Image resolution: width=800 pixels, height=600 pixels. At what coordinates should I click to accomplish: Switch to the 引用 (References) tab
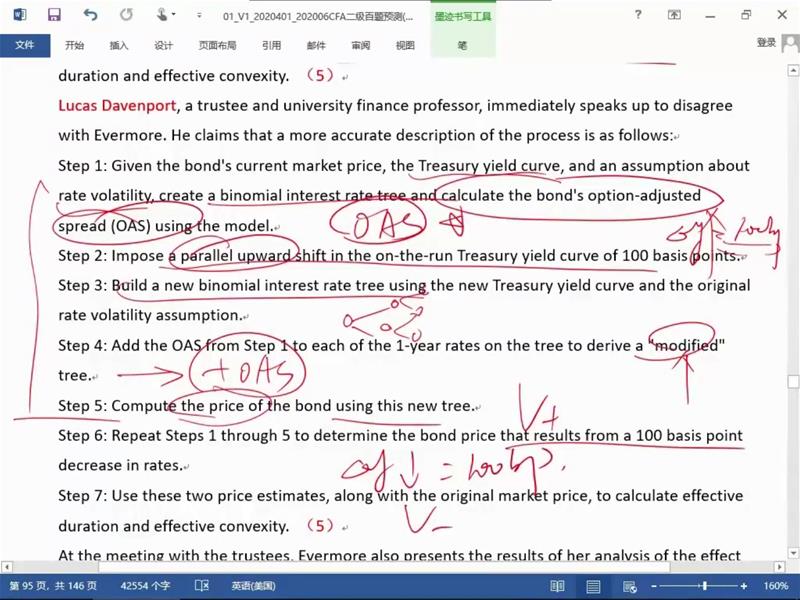(271, 45)
